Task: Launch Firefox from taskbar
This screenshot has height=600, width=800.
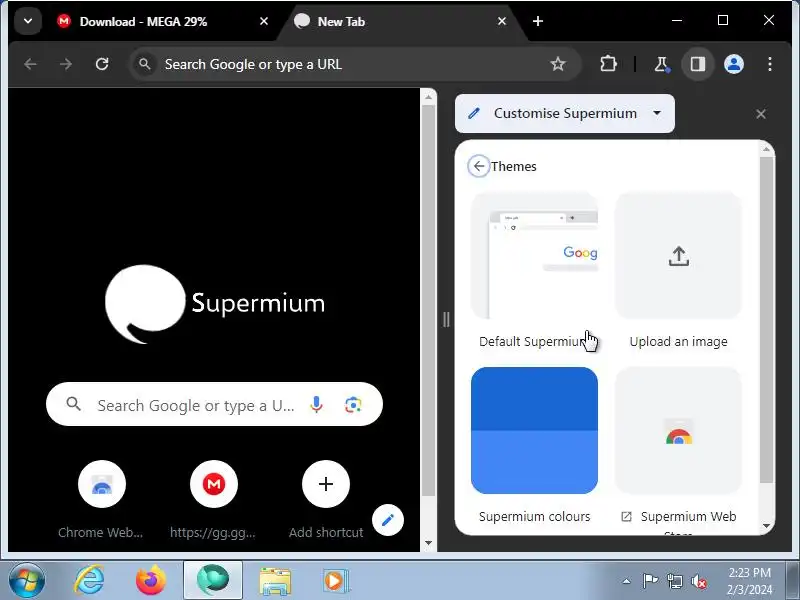Action: [x=151, y=581]
